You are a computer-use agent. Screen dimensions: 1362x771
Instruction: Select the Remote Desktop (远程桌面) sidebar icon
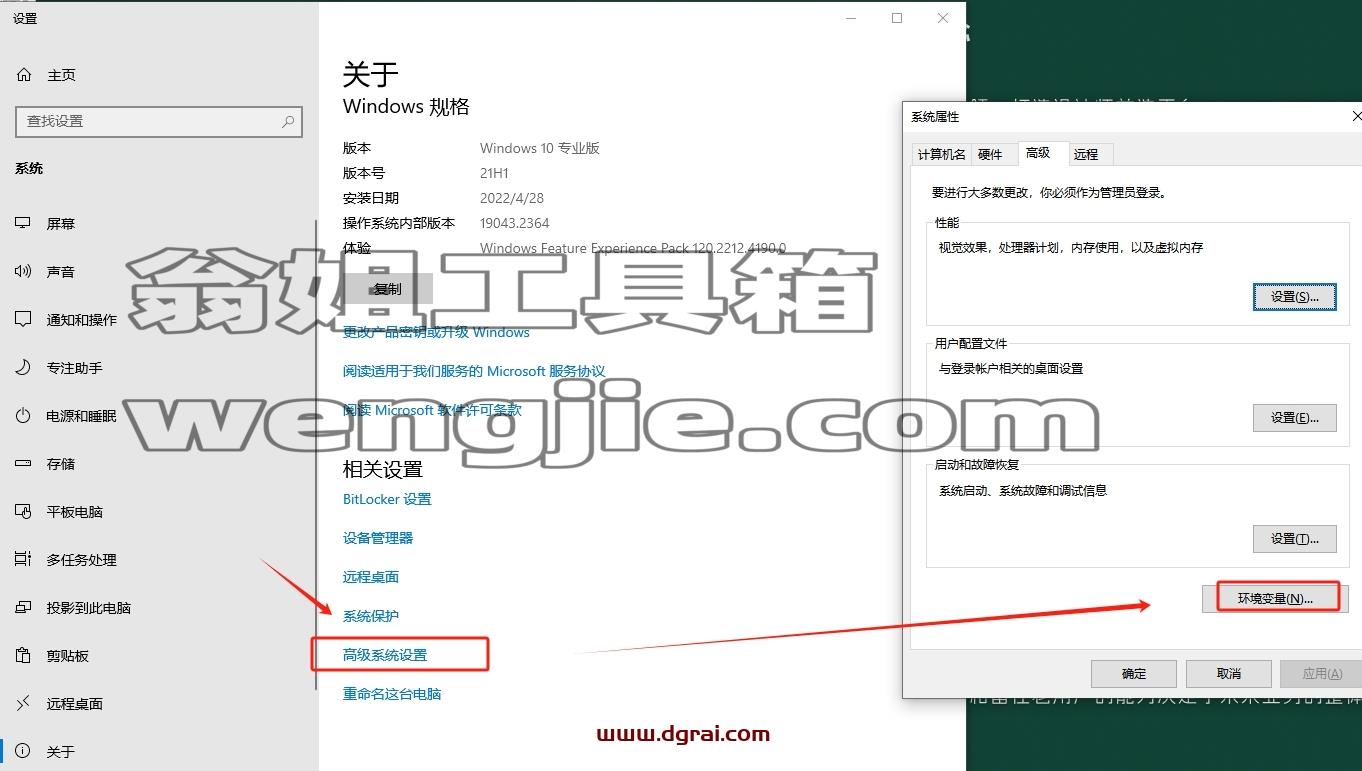point(23,703)
